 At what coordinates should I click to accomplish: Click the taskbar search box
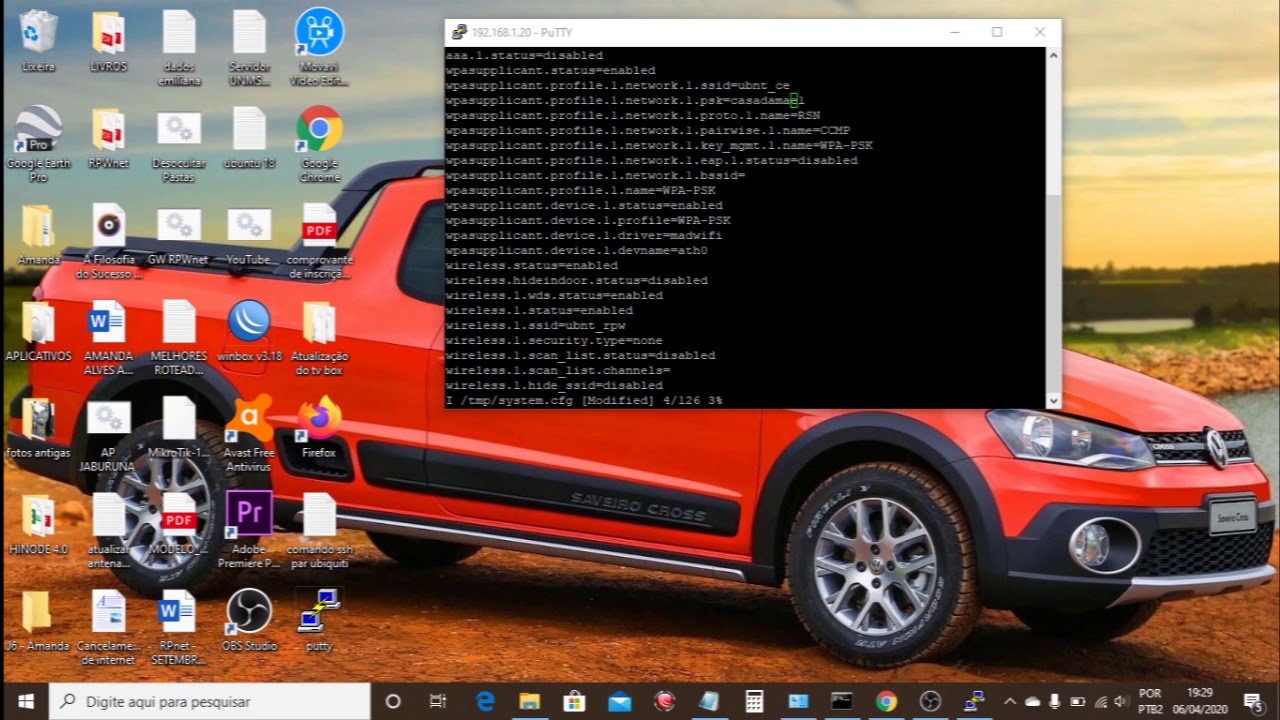tap(209, 701)
